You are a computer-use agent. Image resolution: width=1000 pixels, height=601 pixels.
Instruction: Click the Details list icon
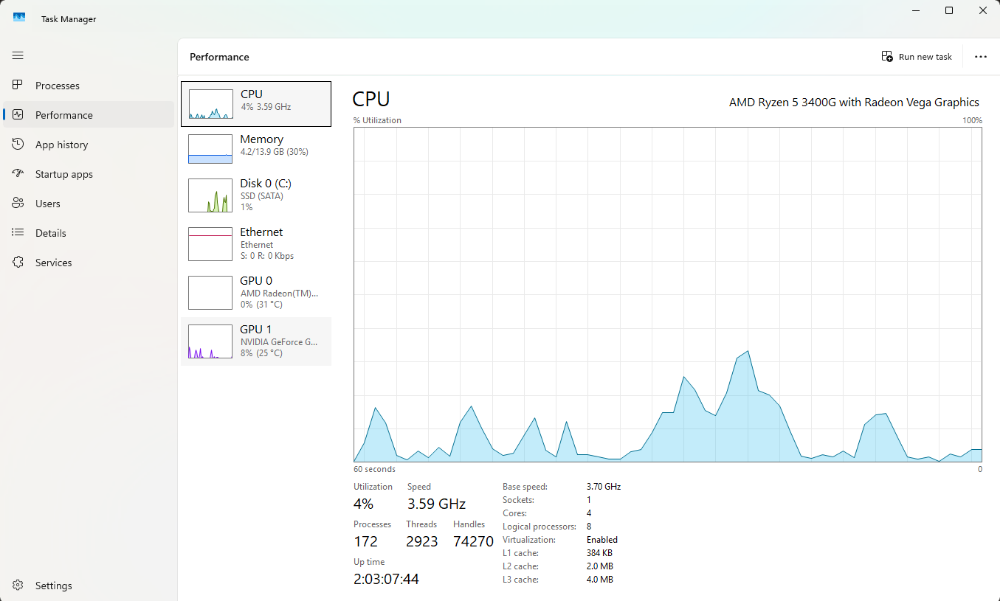pyautogui.click(x=18, y=232)
